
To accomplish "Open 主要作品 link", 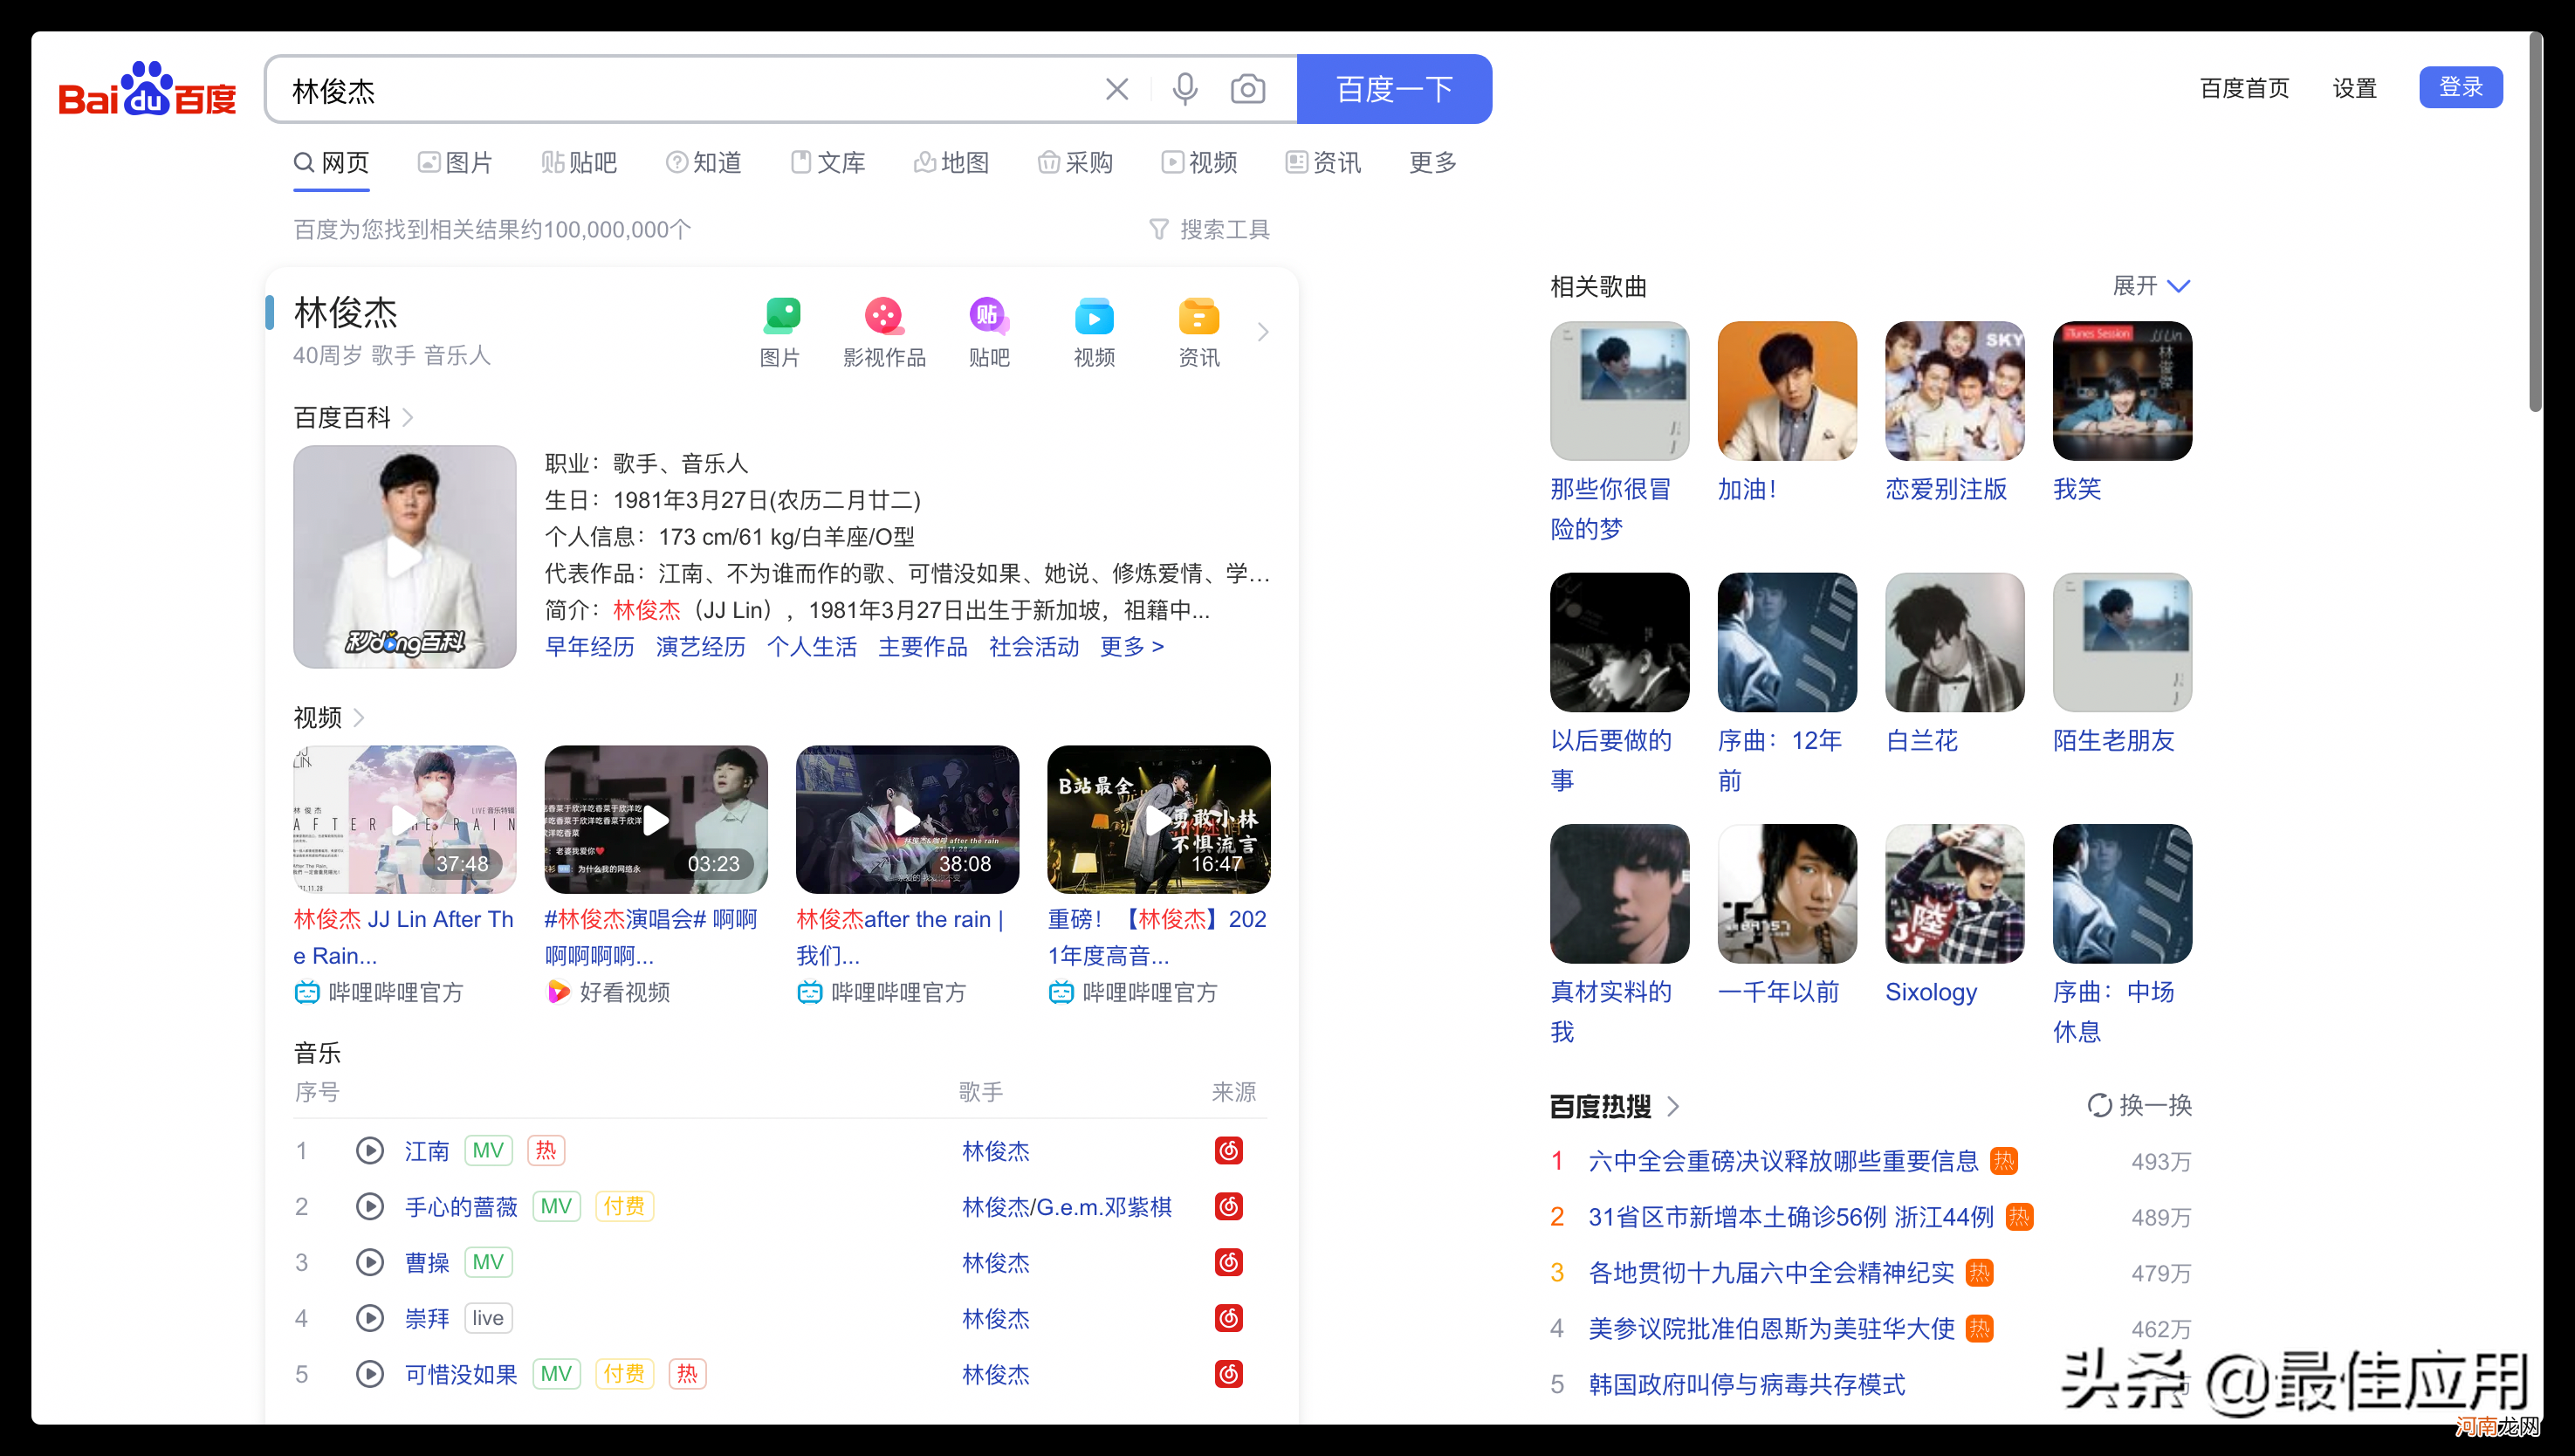I will [x=922, y=646].
